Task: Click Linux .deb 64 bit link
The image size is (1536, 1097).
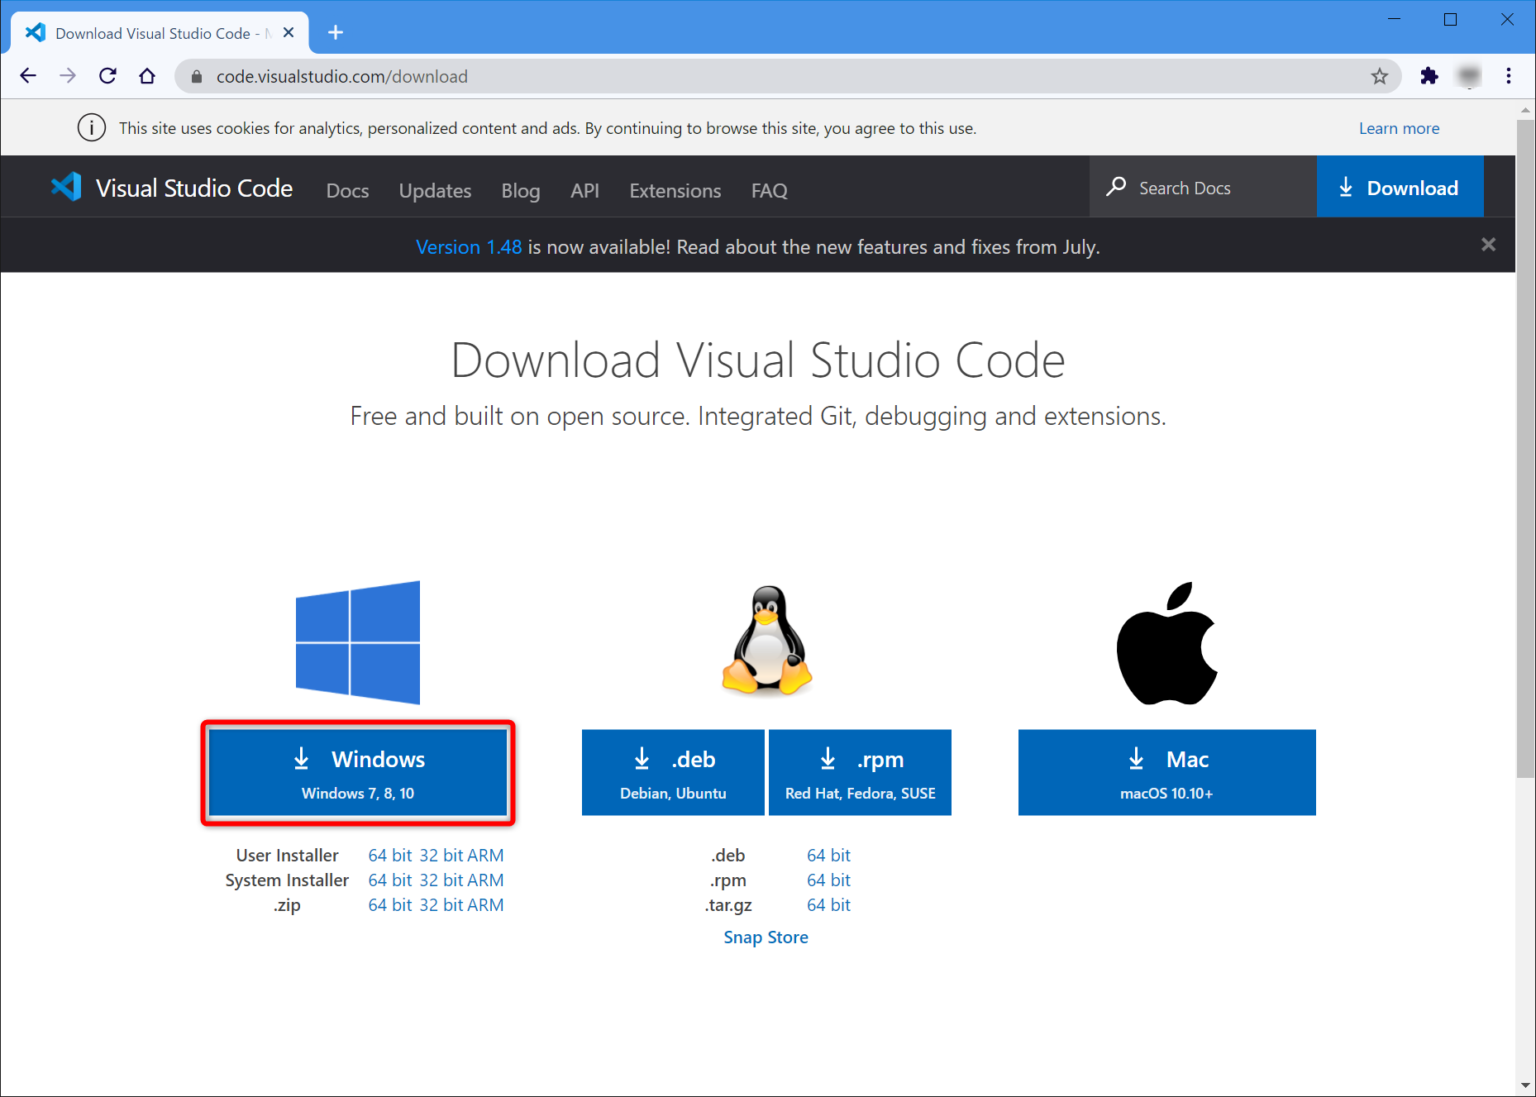Action: point(829,855)
